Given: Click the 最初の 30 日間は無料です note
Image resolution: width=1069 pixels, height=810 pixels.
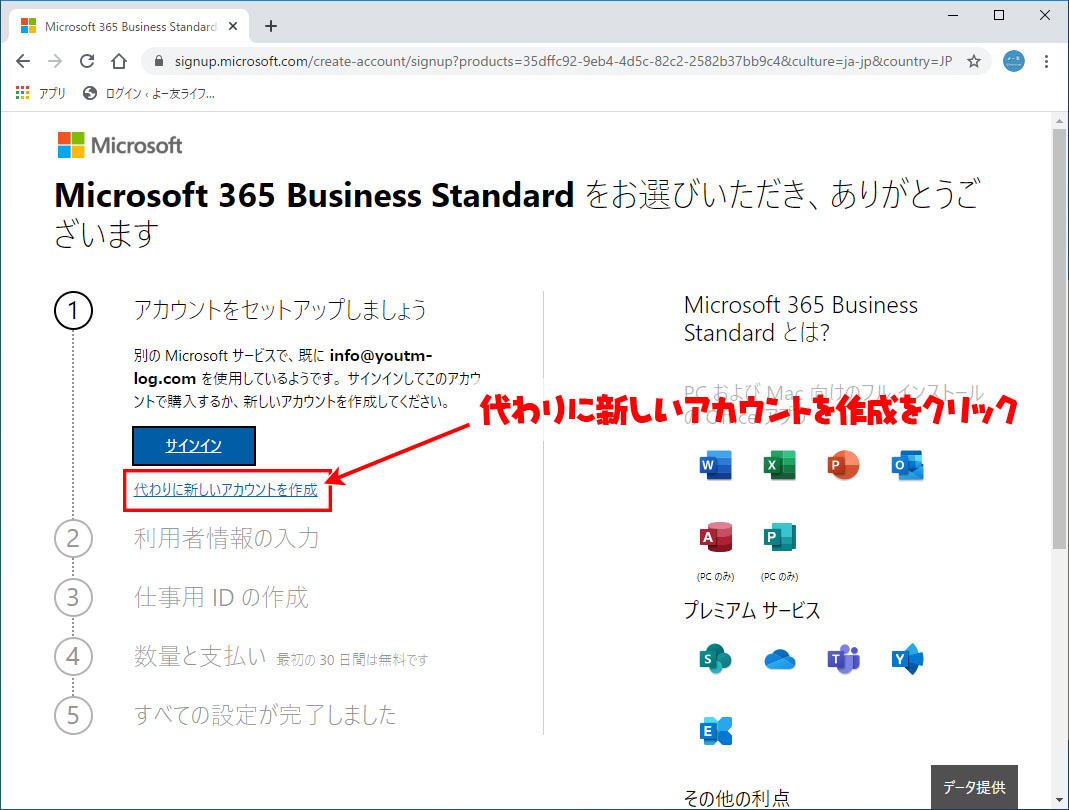Looking at the screenshot, I should [x=352, y=659].
